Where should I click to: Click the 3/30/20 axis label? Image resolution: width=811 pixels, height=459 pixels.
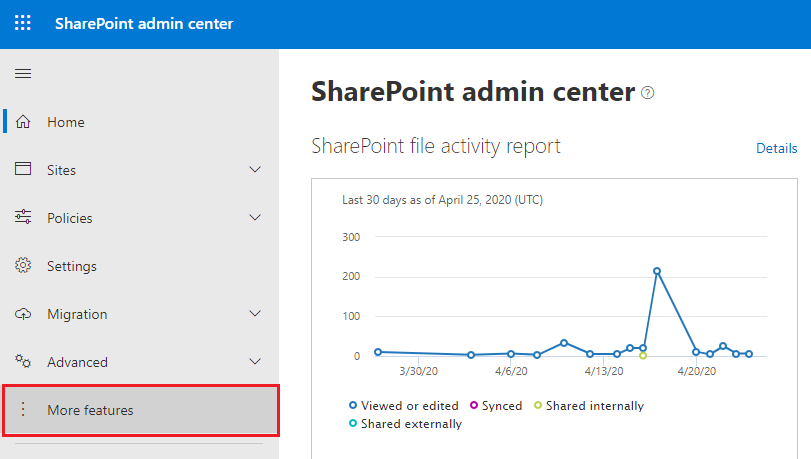click(x=418, y=371)
